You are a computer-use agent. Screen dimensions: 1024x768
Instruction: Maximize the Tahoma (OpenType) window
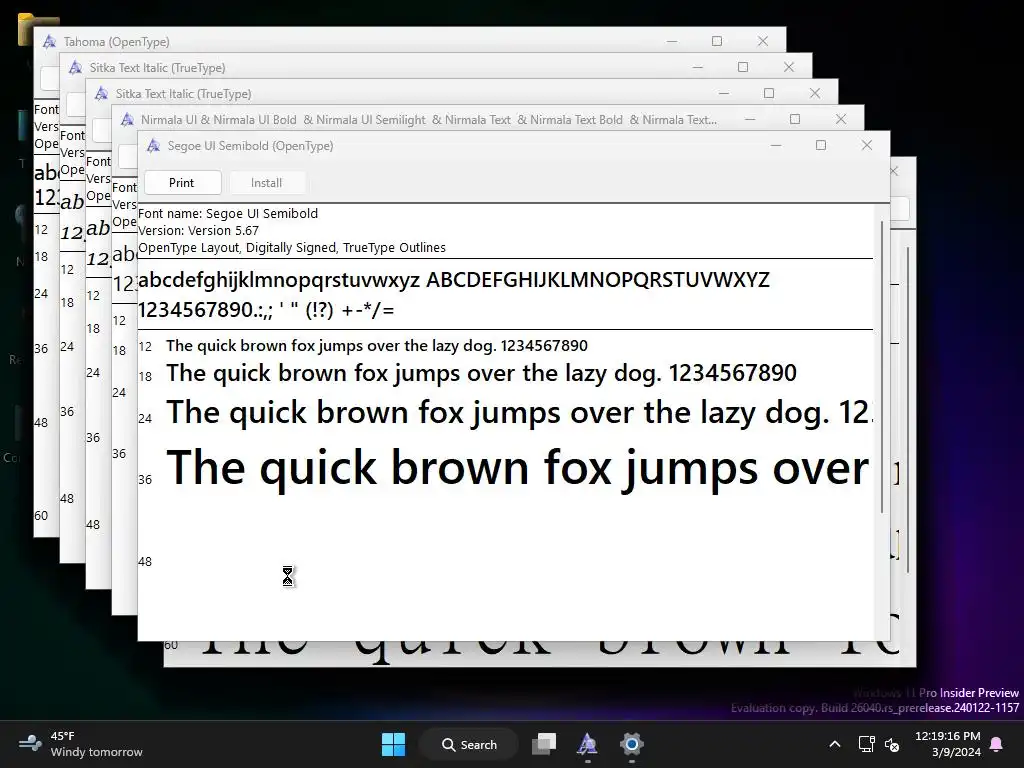[716, 41]
